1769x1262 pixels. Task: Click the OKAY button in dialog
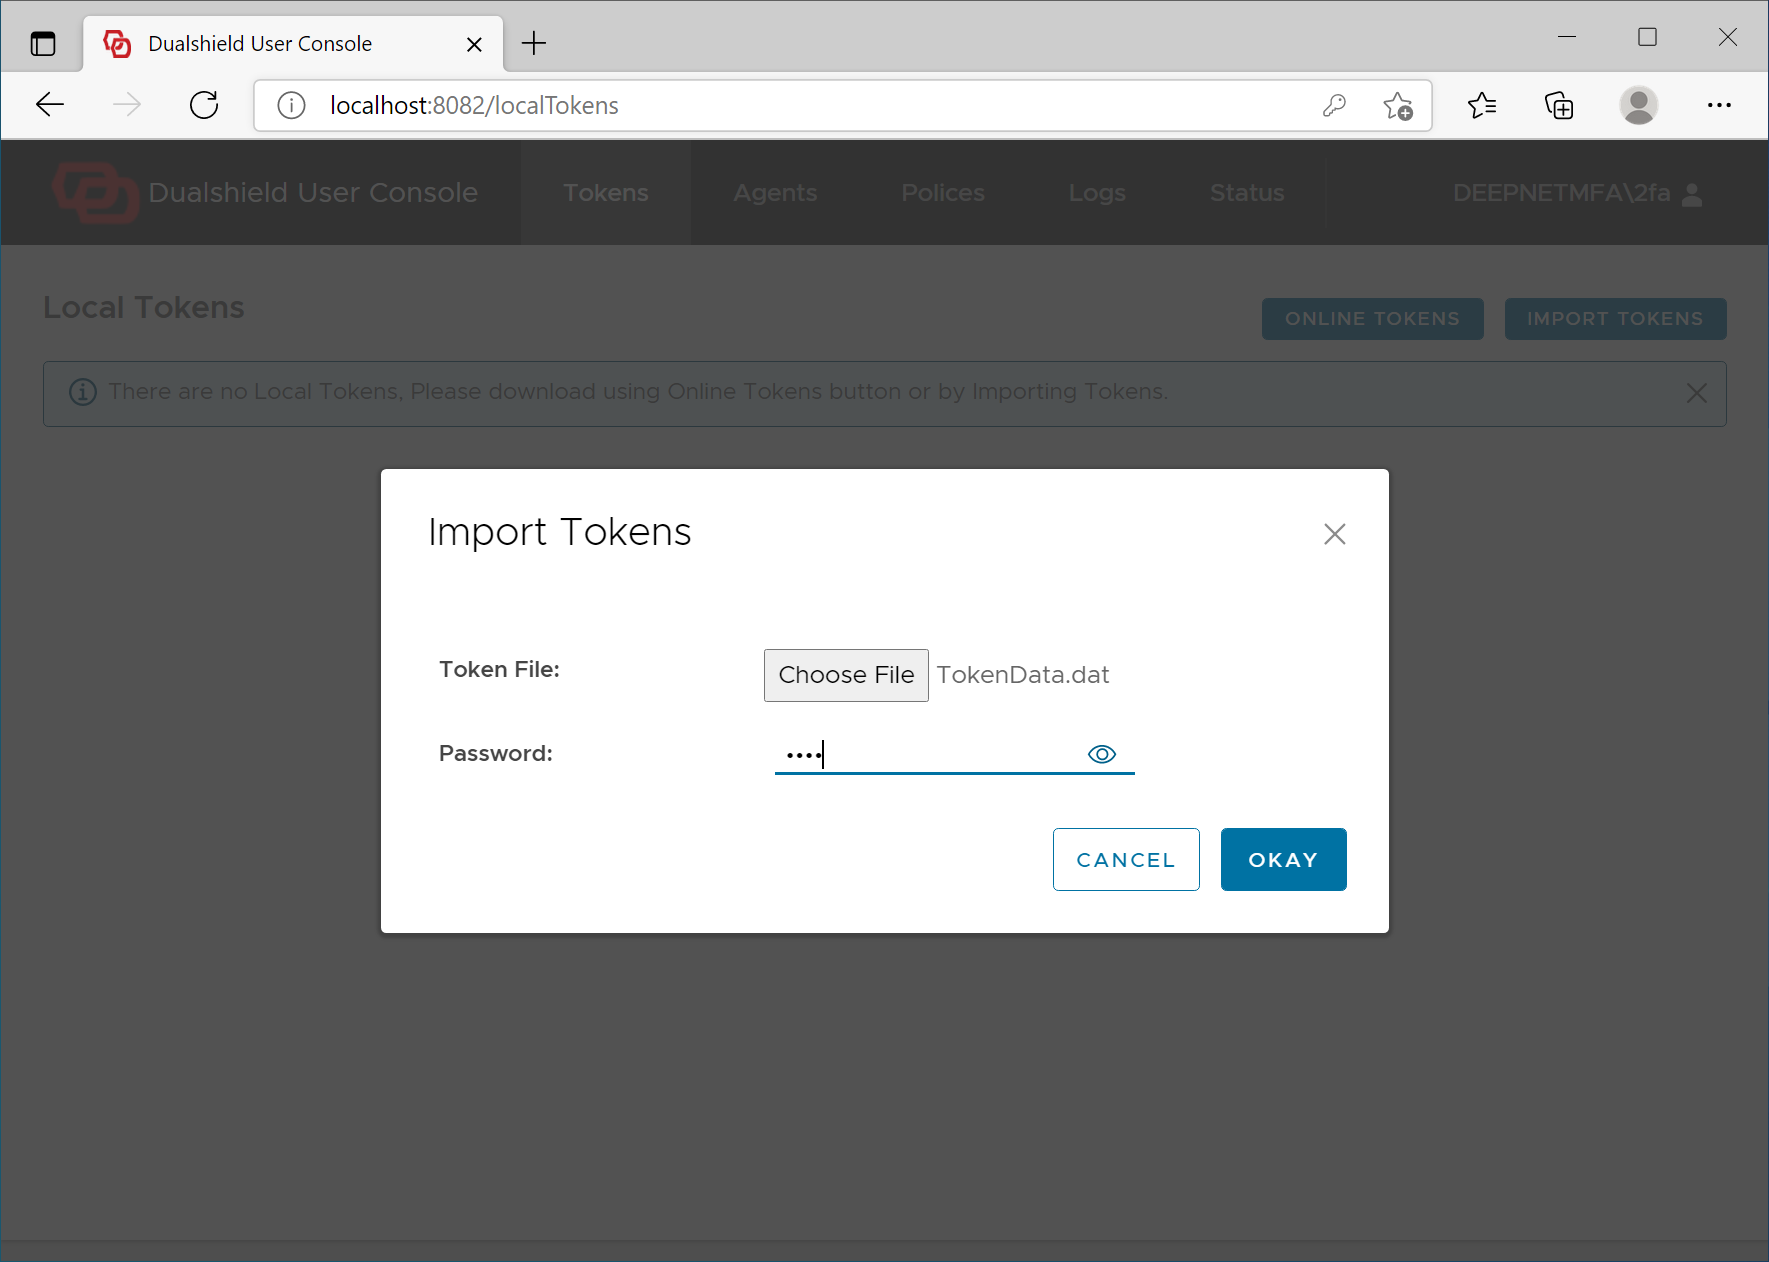[1283, 859]
